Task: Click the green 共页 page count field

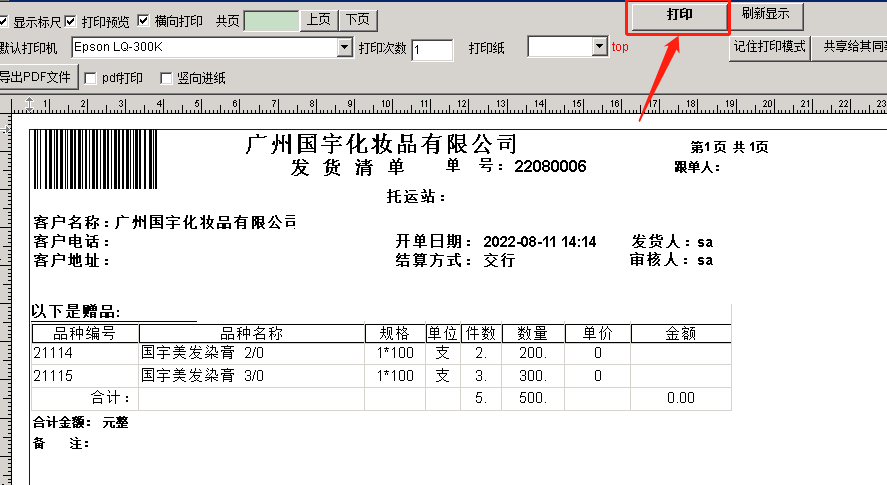Action: tap(271, 20)
